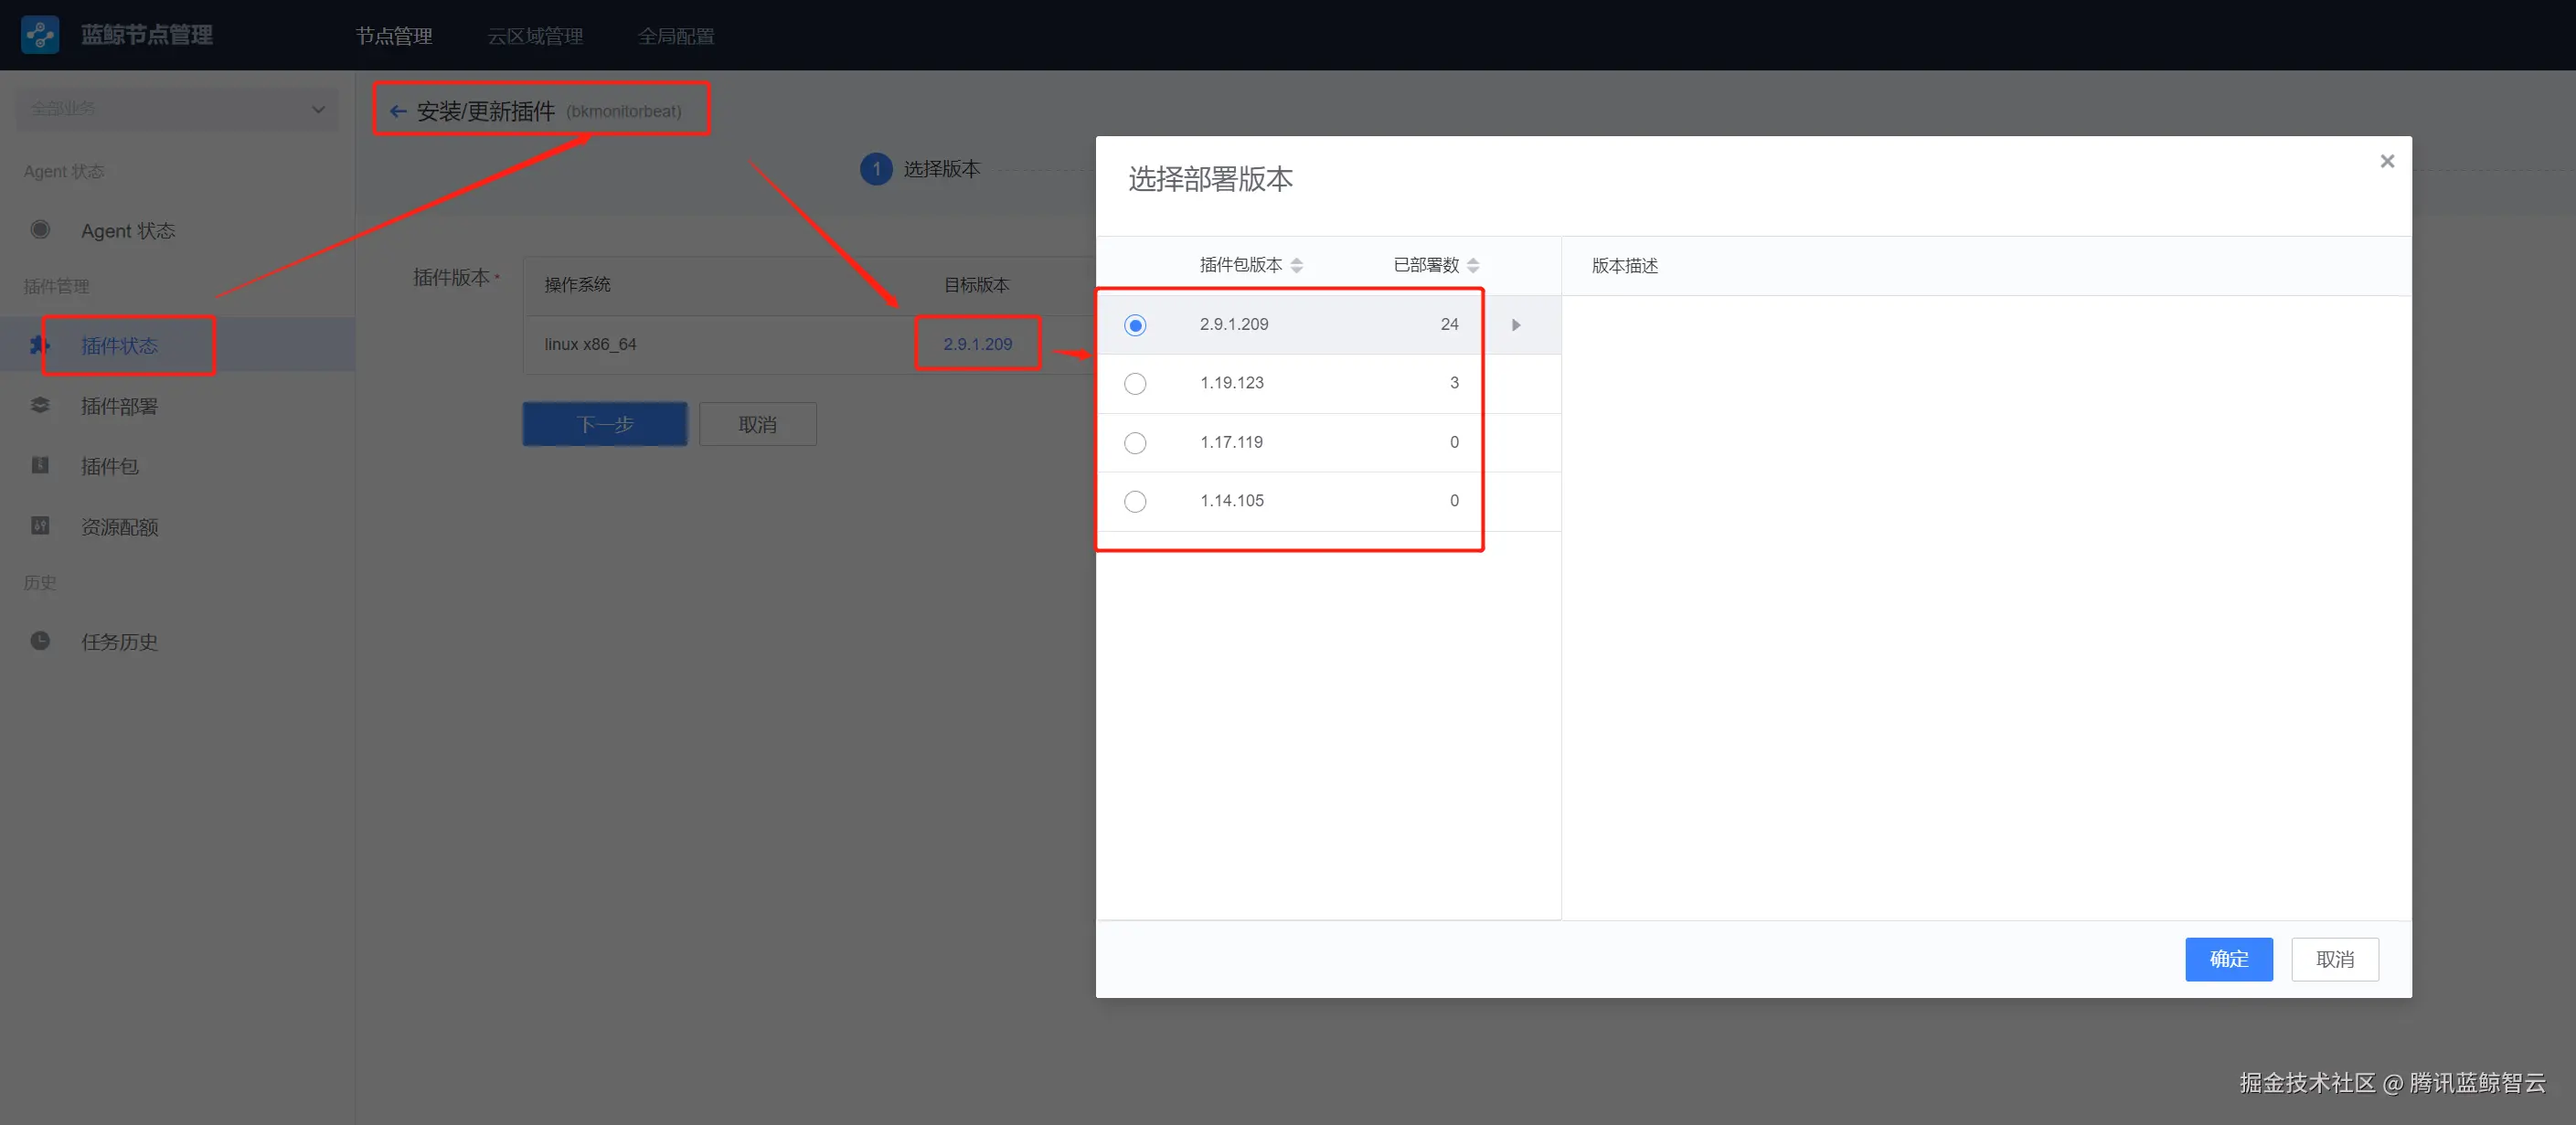The image size is (2576, 1125).
Task: Select version 1.14.105 radio button
Action: [1135, 501]
